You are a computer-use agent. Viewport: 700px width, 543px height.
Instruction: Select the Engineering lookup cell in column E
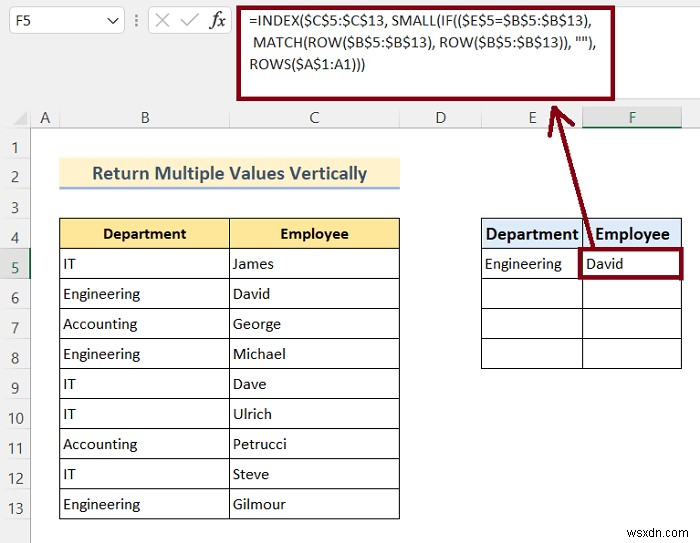point(532,264)
